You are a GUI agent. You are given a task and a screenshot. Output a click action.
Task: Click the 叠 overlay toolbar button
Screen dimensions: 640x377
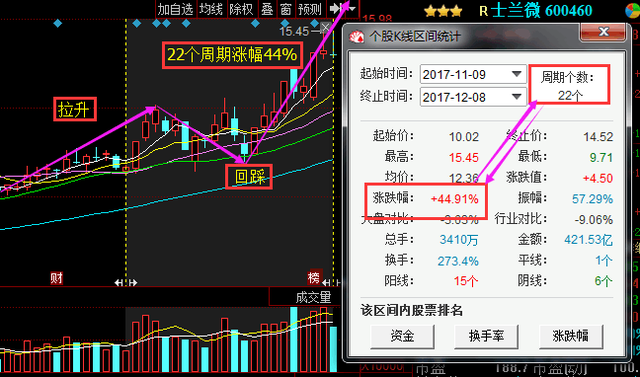(267, 9)
